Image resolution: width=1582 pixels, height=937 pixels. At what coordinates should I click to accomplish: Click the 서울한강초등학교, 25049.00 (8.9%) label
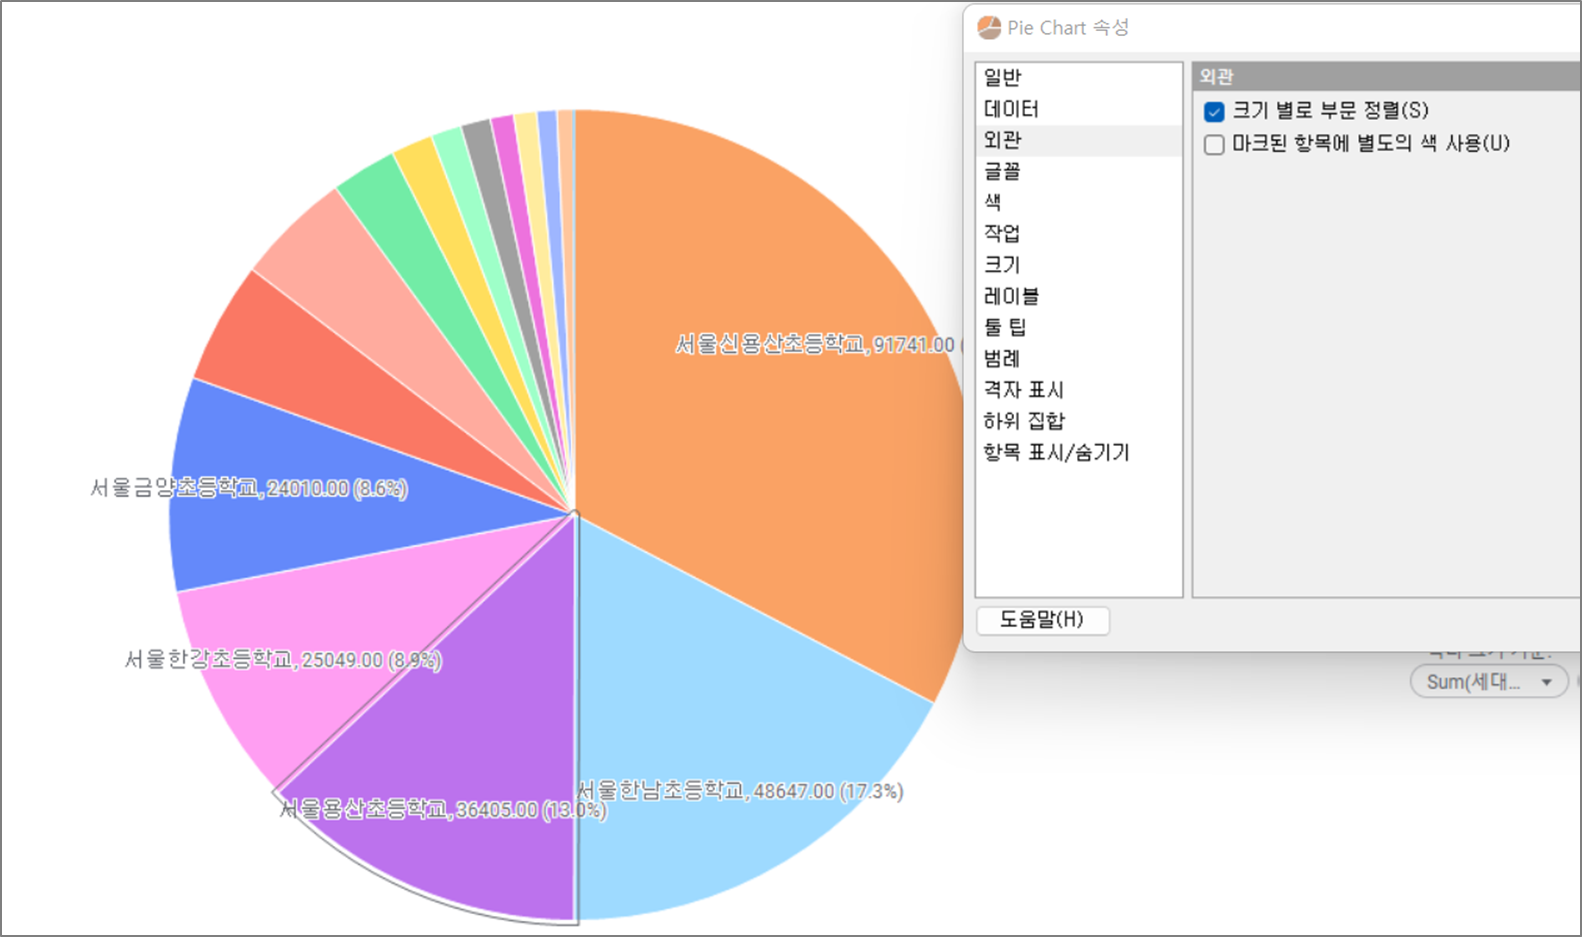tap(283, 660)
